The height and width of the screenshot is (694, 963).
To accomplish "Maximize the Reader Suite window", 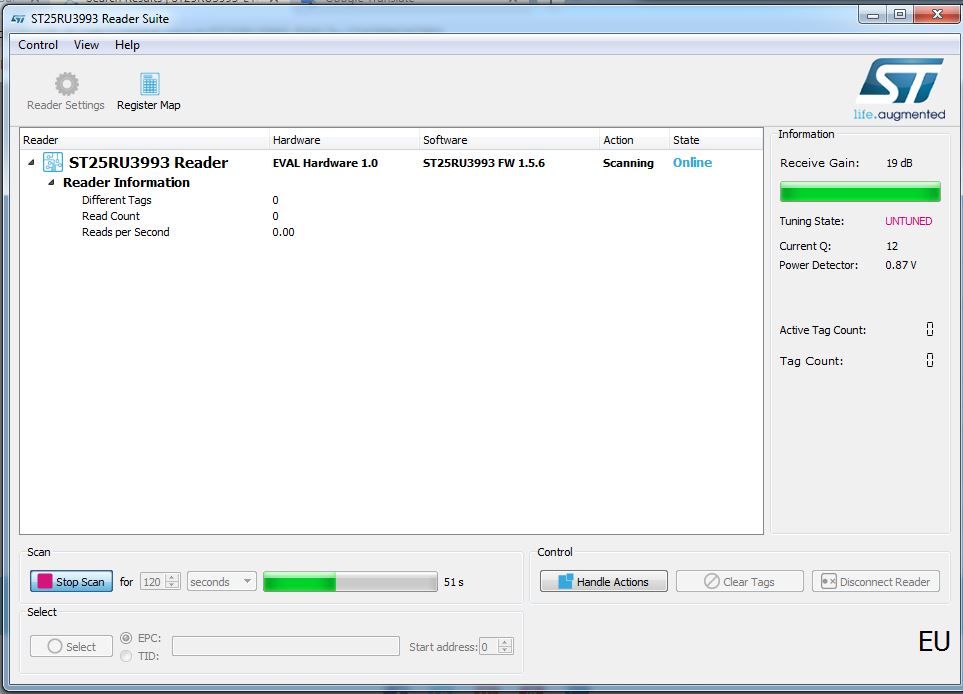I will (x=900, y=15).
